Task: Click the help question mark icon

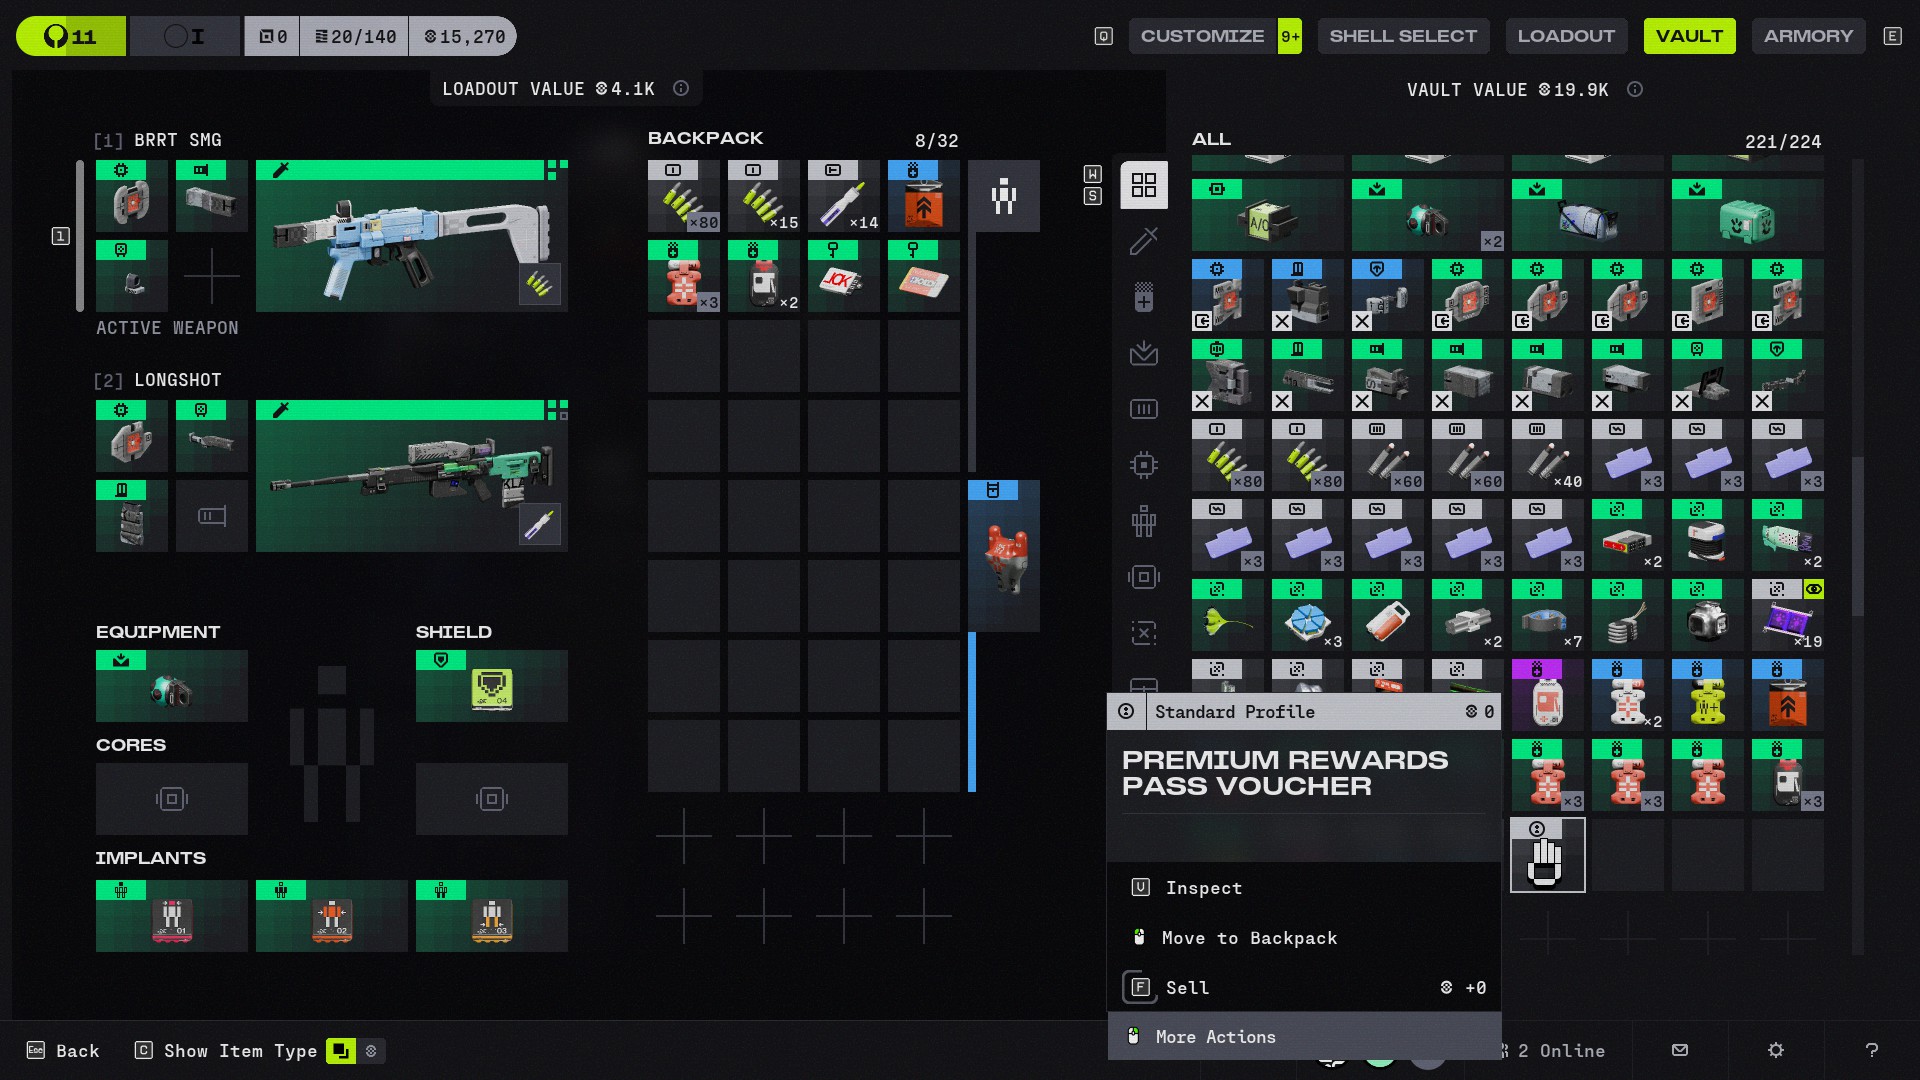Action: 1871,1050
